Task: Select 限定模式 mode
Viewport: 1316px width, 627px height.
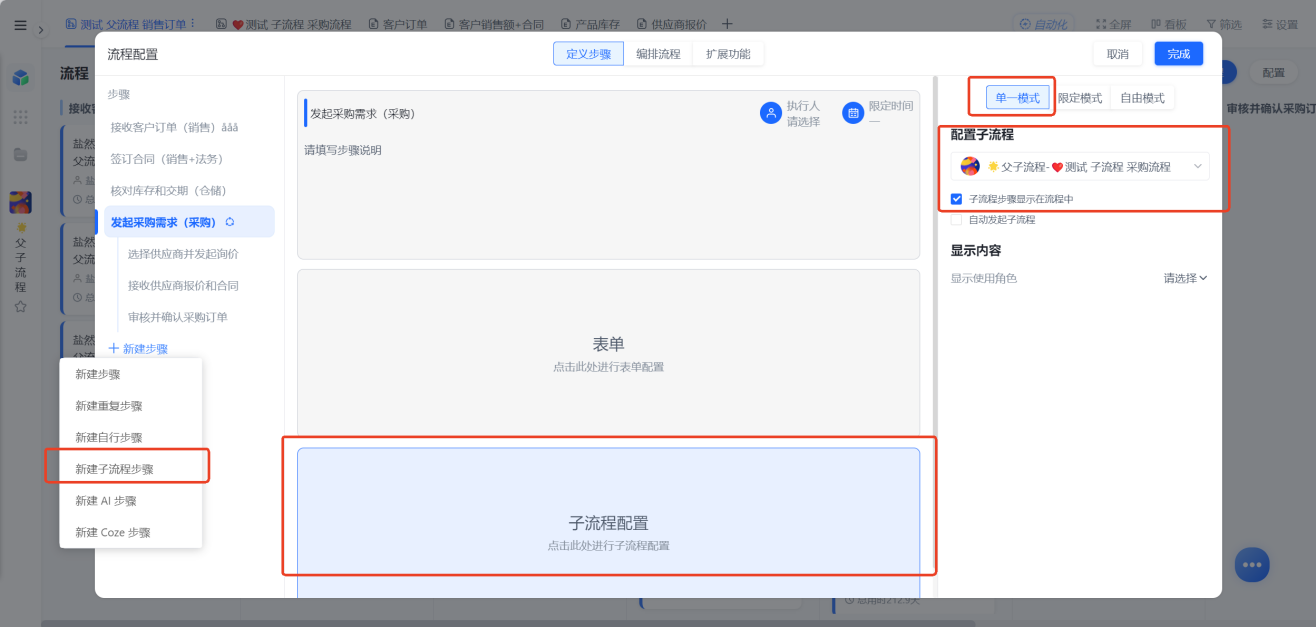Action: pyautogui.click(x=1080, y=98)
